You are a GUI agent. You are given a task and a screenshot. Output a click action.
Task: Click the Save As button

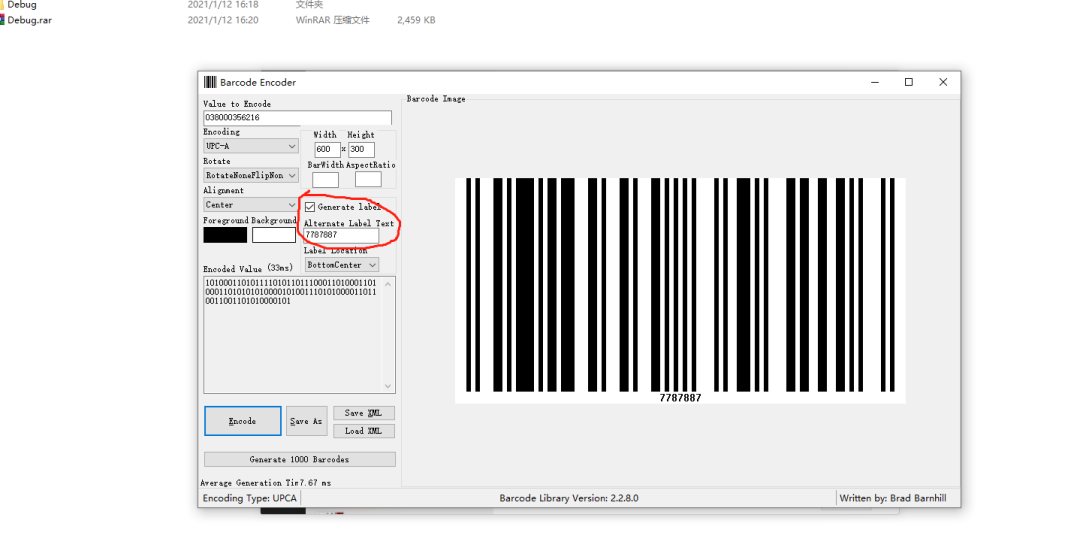(306, 421)
